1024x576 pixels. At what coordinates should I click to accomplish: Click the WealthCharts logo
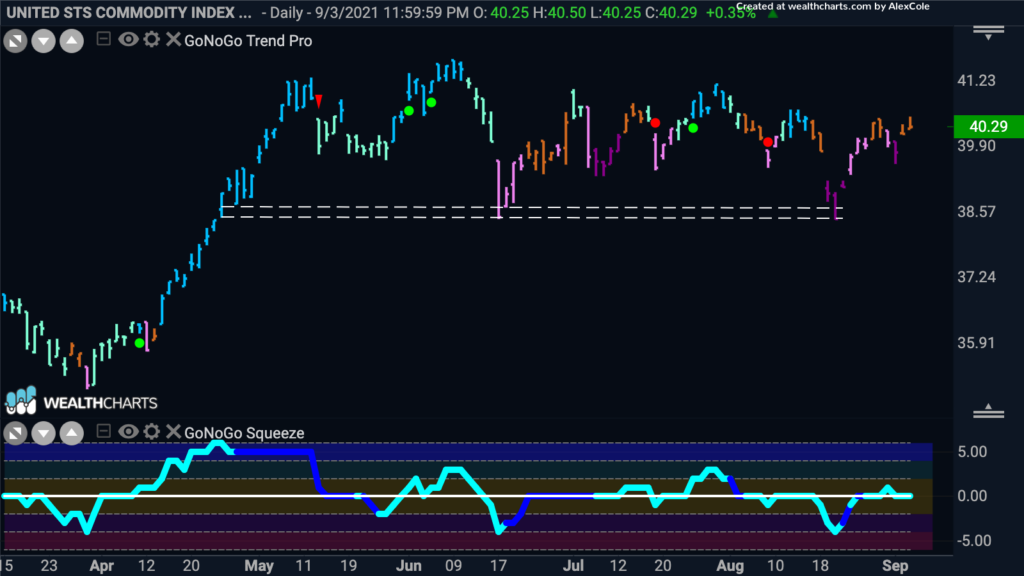pyautogui.click(x=82, y=401)
